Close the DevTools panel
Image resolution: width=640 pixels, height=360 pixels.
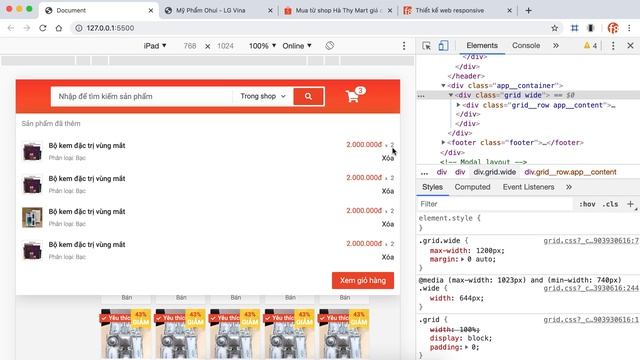pos(630,46)
